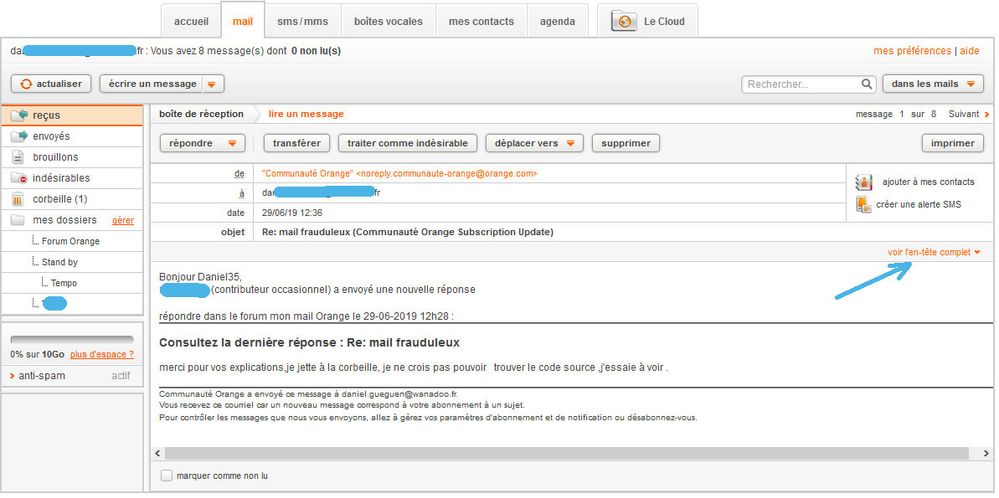Tick the marquer comme non lu checkbox
This screenshot has height=498, width=999.
166,476
